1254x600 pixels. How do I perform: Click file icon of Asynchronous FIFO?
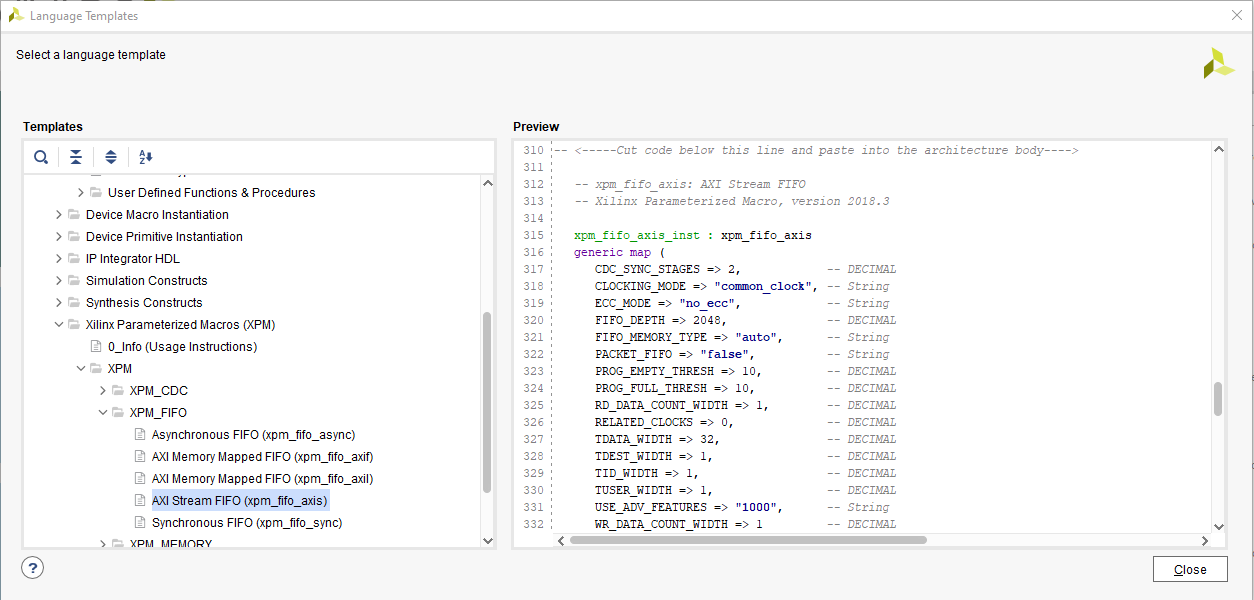(140, 435)
